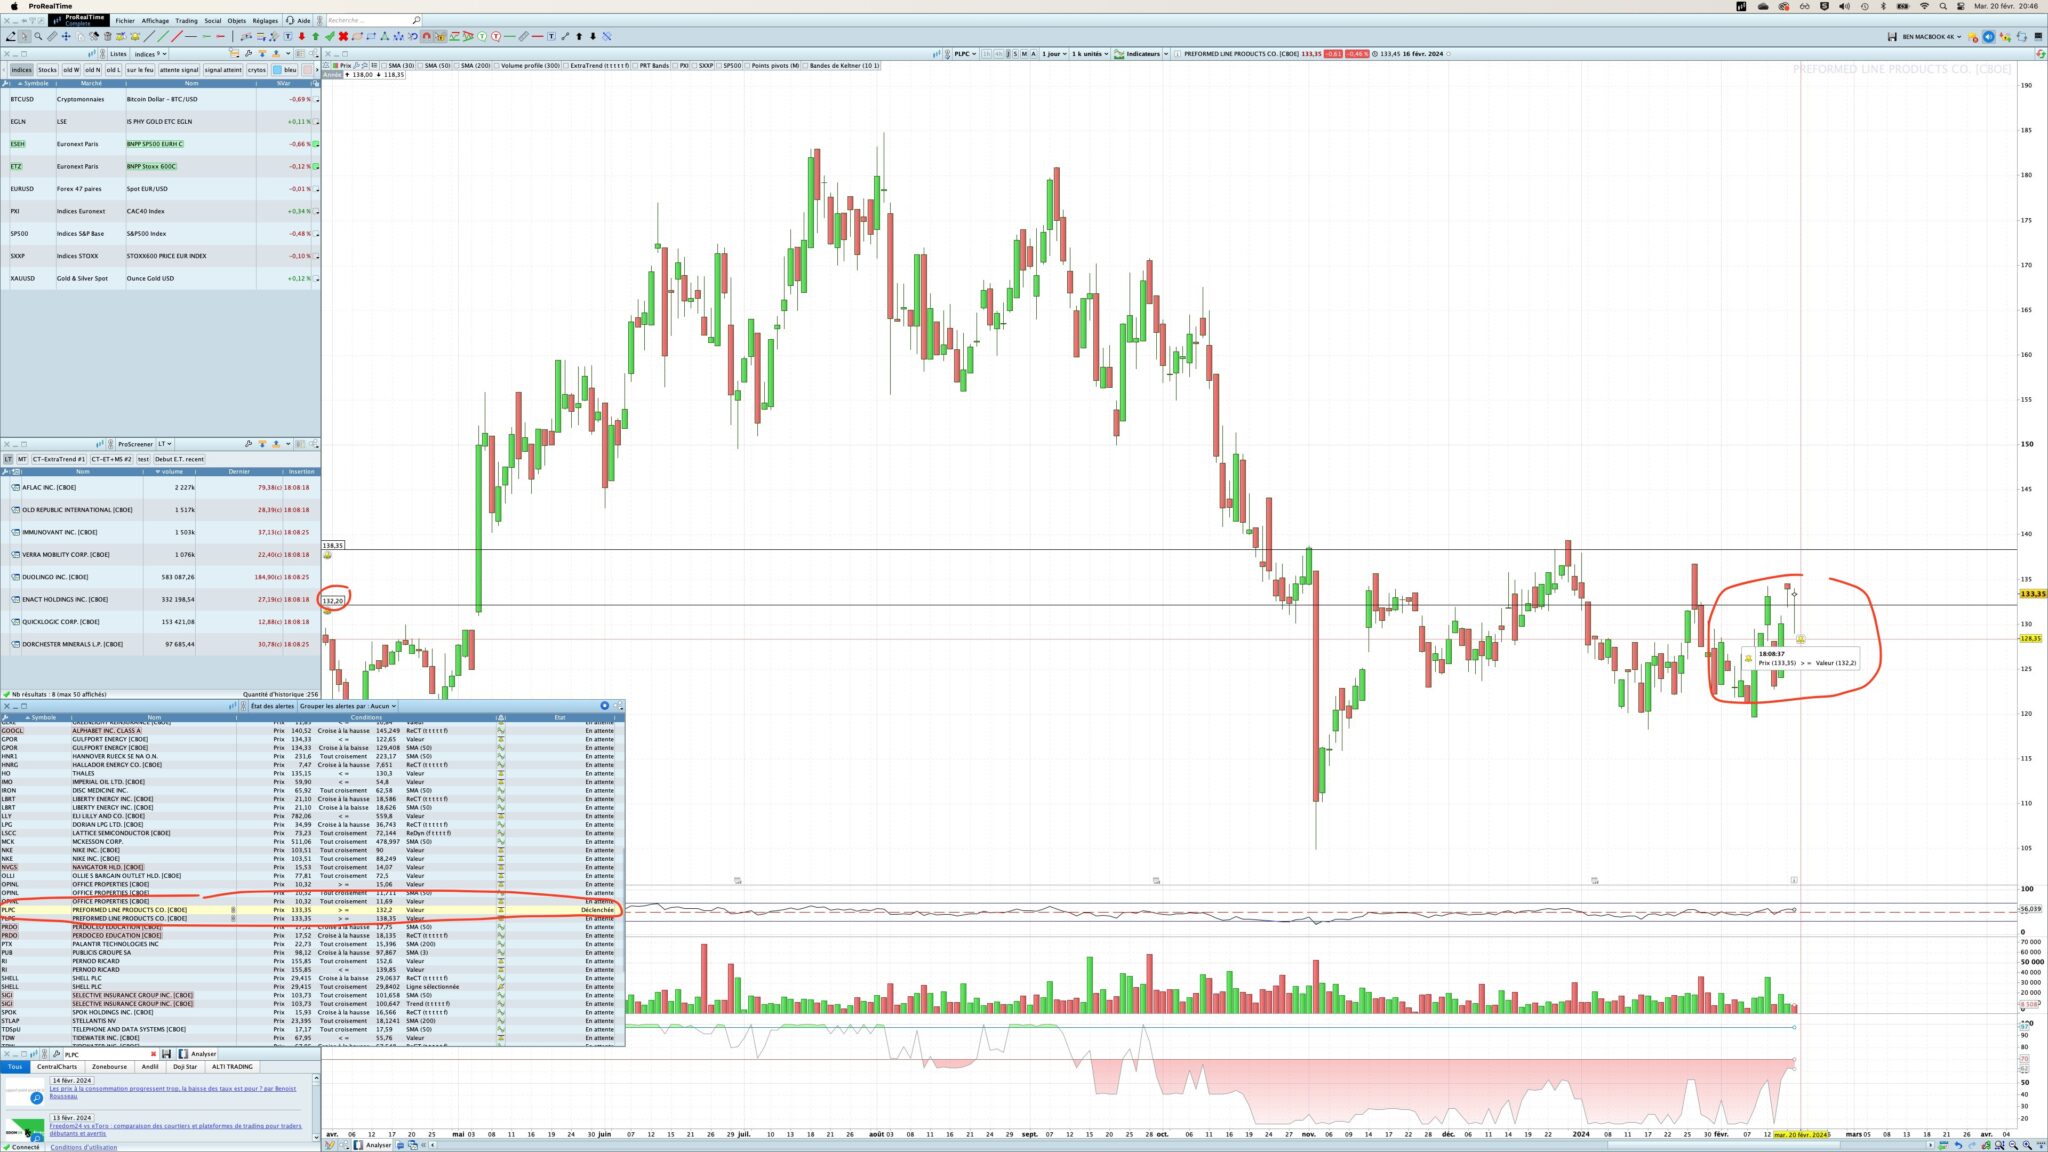Open the Trading menu
The width and height of the screenshot is (2048, 1152).
click(x=186, y=20)
